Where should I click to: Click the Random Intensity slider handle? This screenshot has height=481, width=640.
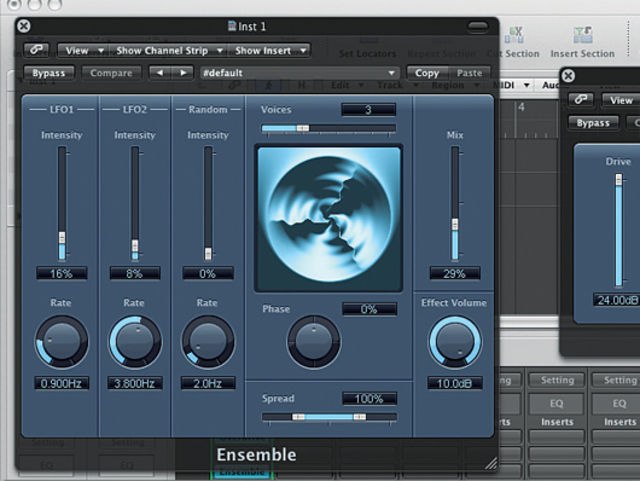click(x=208, y=254)
